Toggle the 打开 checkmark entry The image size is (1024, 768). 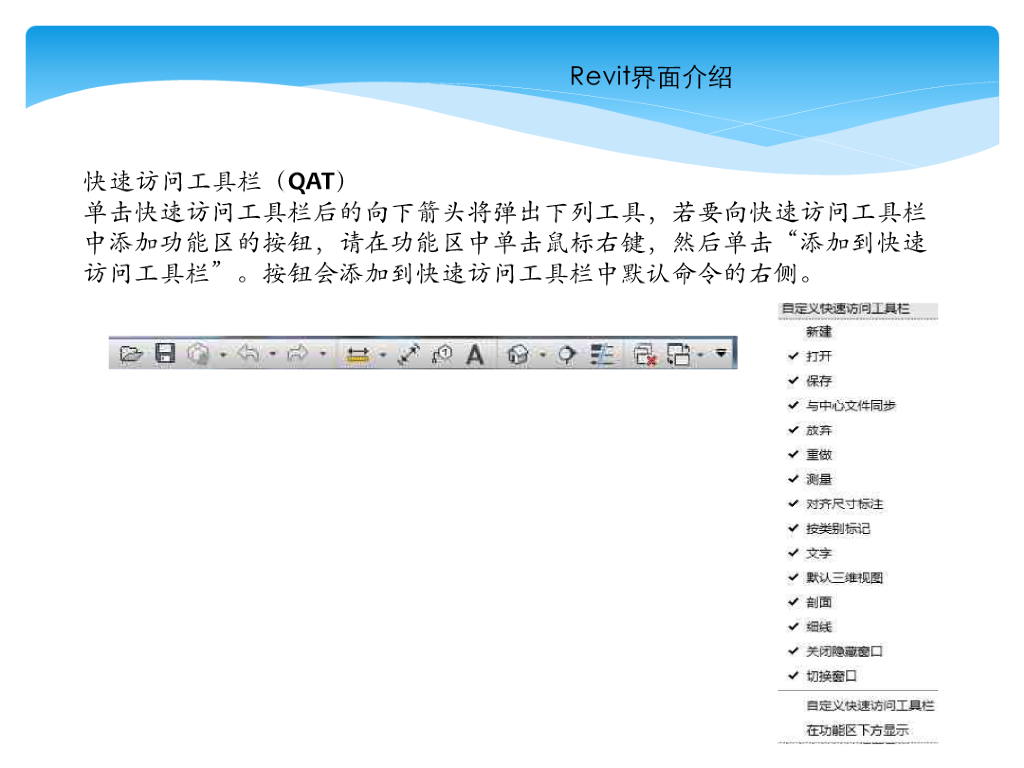810,356
